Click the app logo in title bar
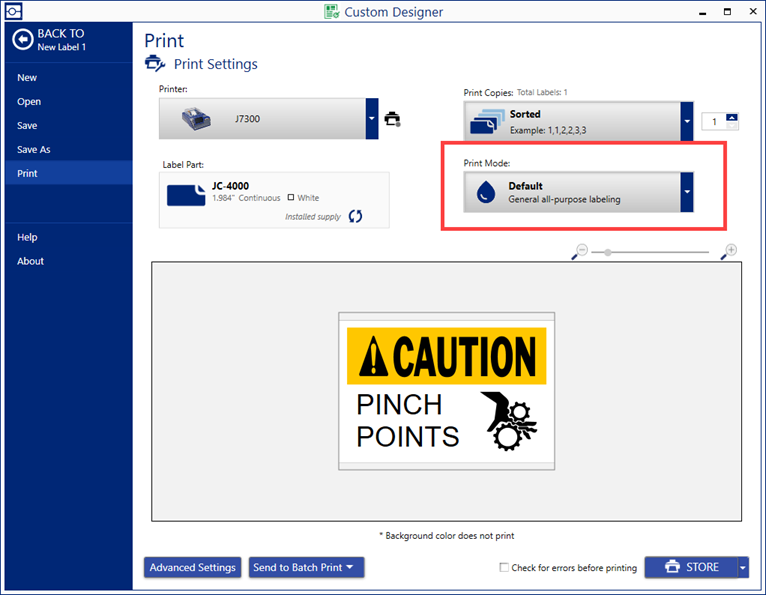This screenshot has height=595, width=766. 13,12
